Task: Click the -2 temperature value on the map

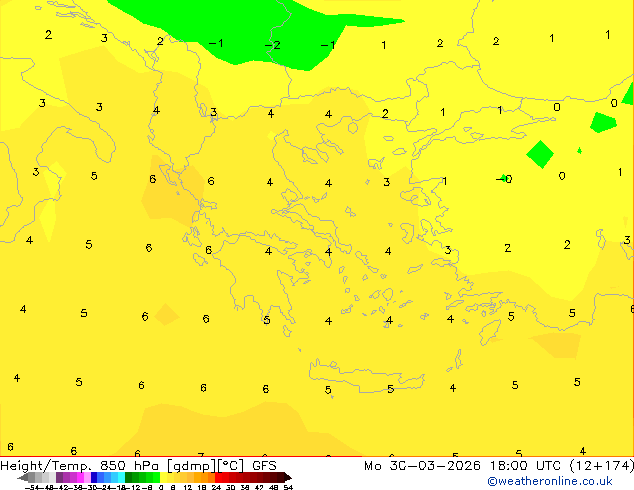Action: pyautogui.click(x=273, y=45)
